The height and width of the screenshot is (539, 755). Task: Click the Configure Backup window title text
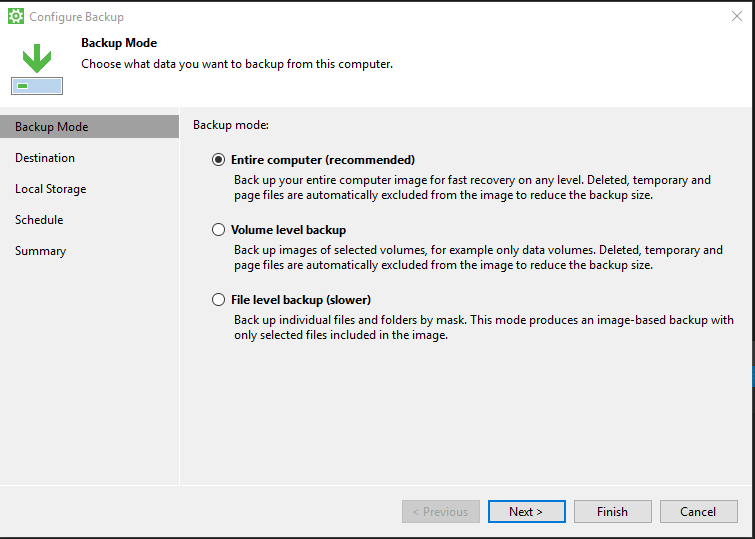coord(77,17)
